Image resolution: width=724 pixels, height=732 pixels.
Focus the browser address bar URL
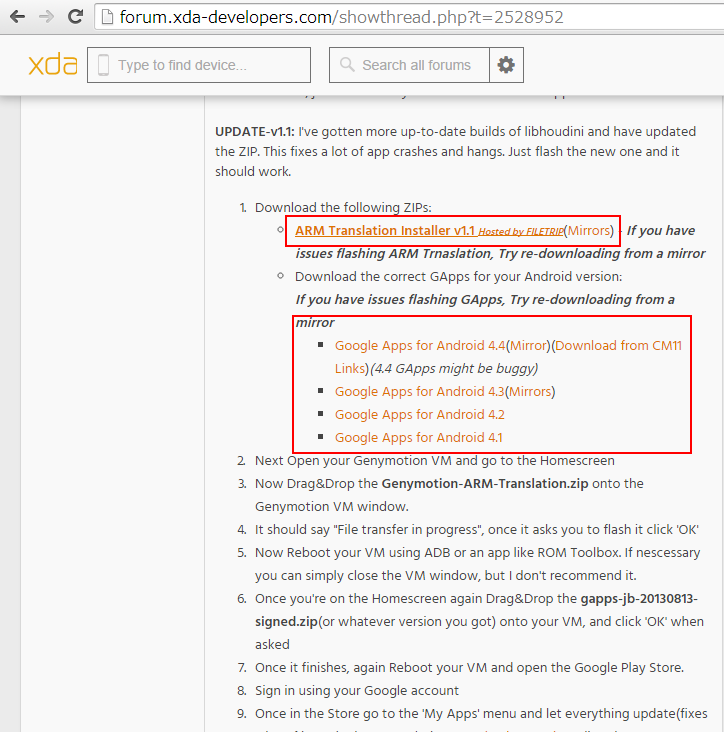click(341, 17)
